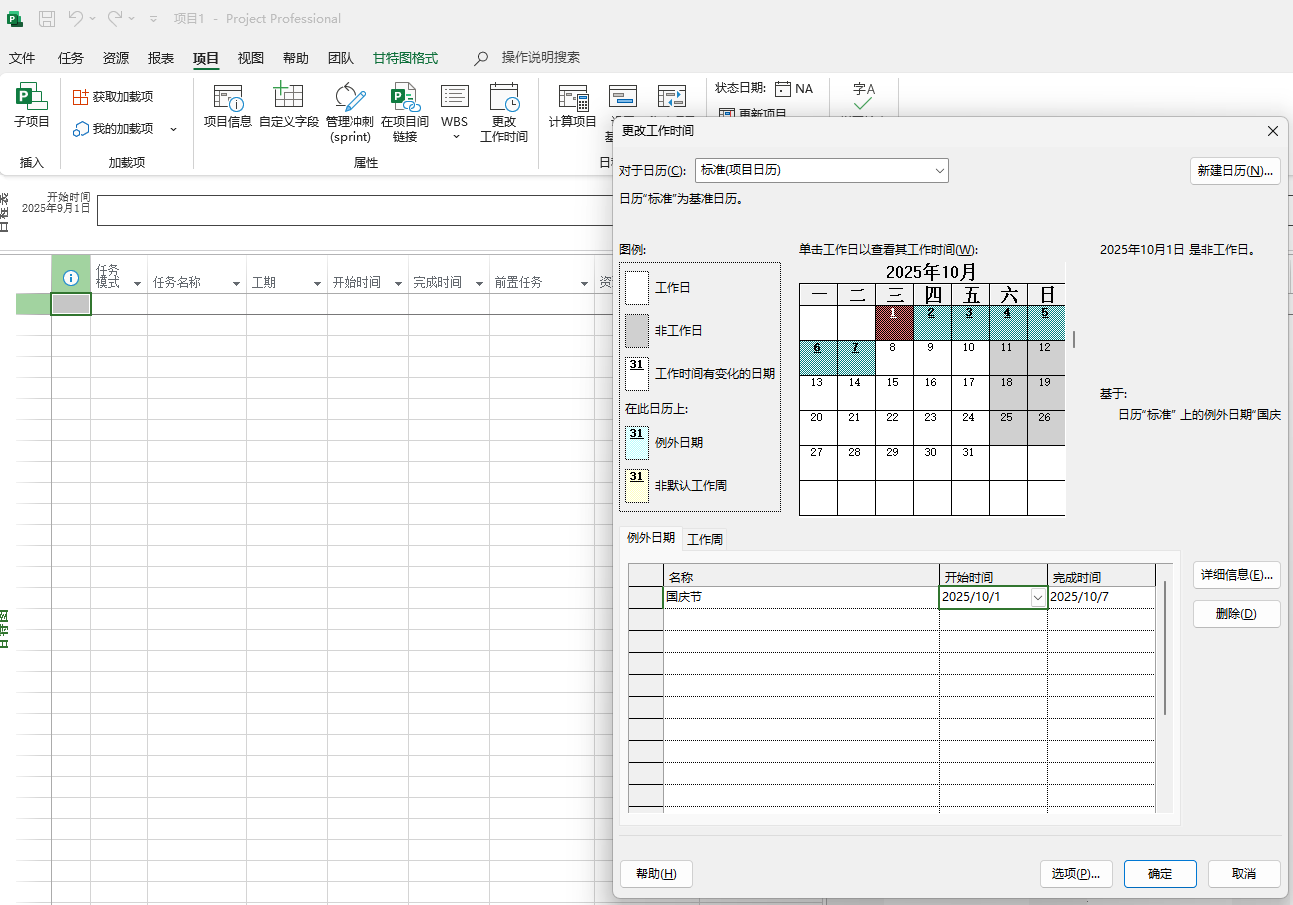Open the 任务名称 column filter arrow

click(x=236, y=284)
